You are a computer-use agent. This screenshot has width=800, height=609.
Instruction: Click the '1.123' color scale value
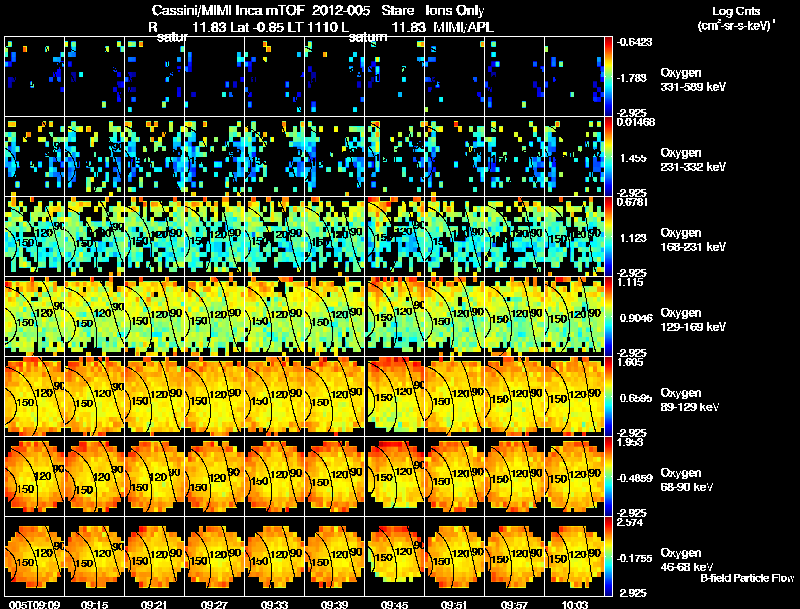coord(633,238)
